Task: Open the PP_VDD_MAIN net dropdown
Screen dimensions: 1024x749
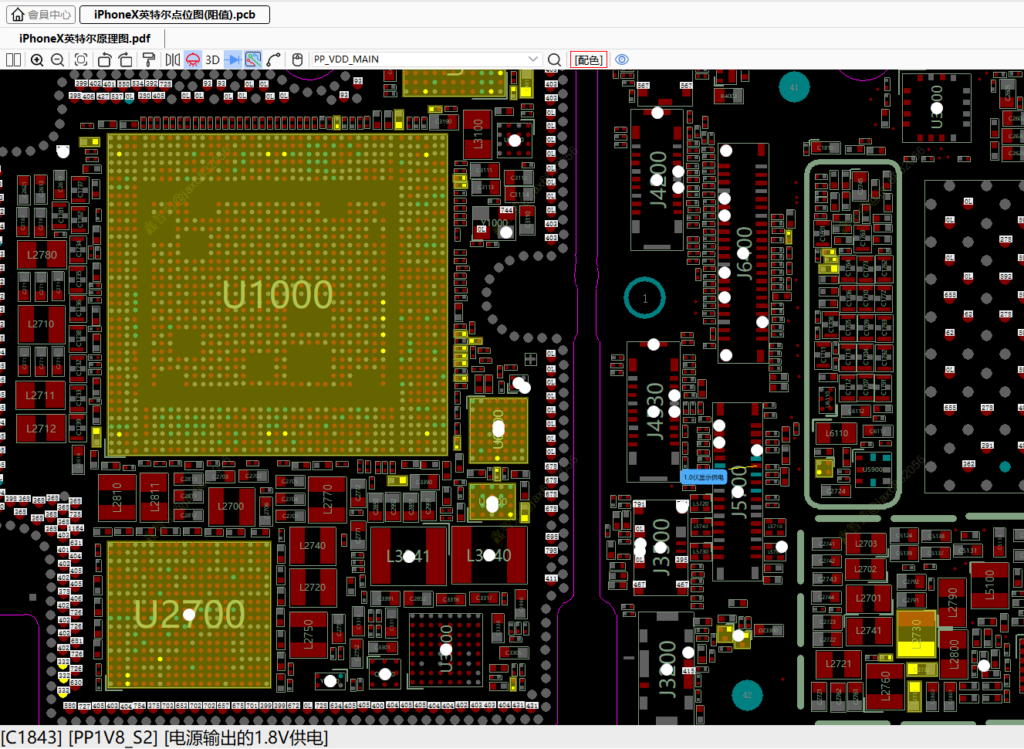Action: [x=533, y=59]
